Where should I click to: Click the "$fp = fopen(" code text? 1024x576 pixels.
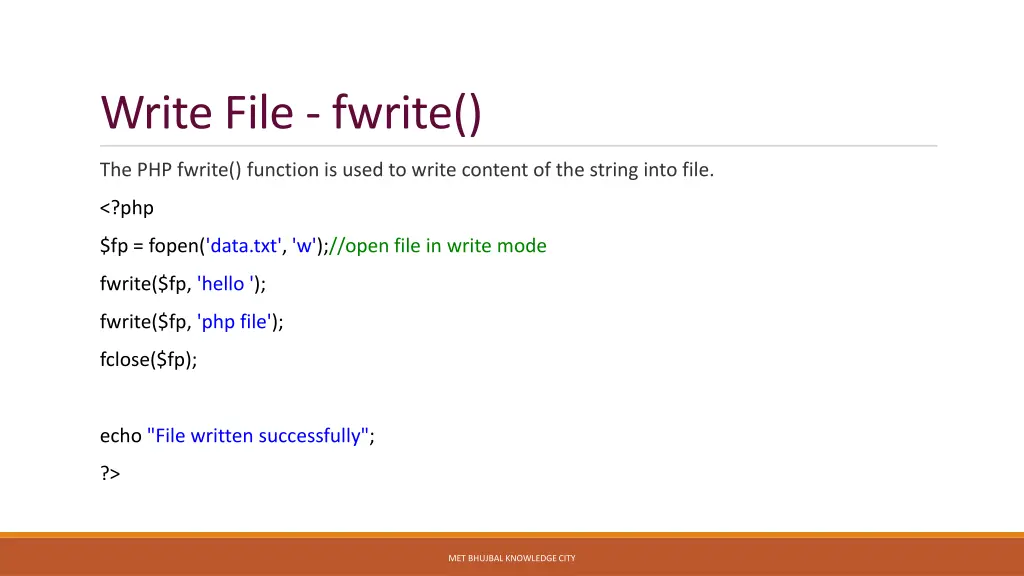point(153,246)
